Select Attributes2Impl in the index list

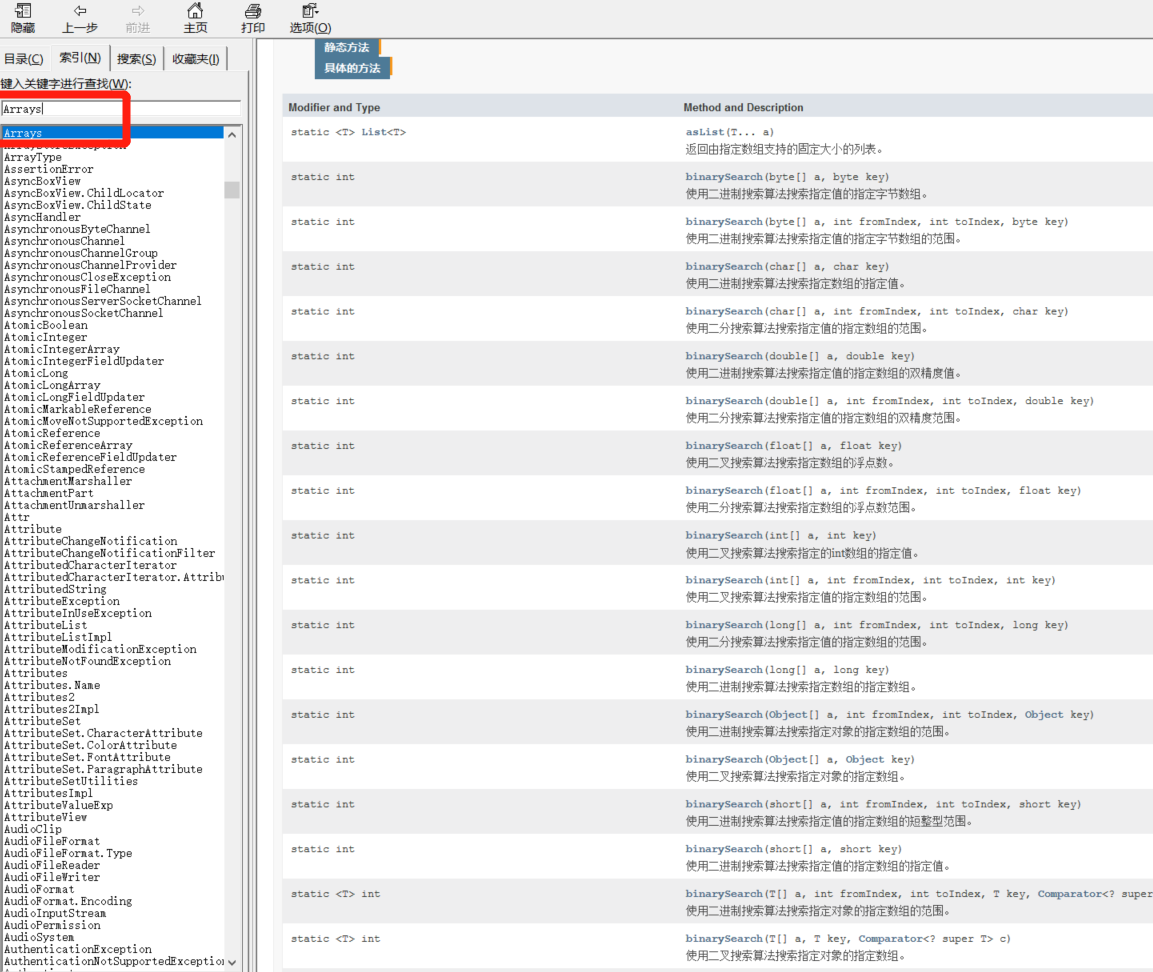(x=51, y=709)
